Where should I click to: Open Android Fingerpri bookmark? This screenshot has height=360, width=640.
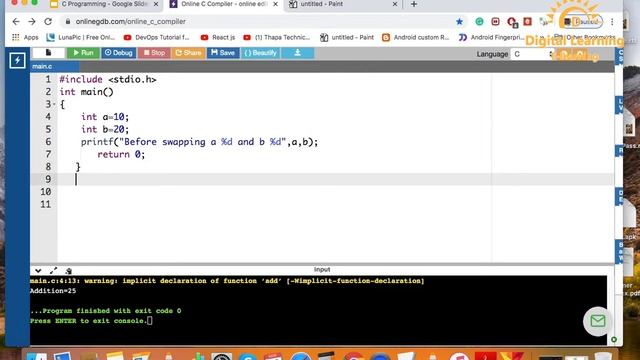[x=491, y=38]
